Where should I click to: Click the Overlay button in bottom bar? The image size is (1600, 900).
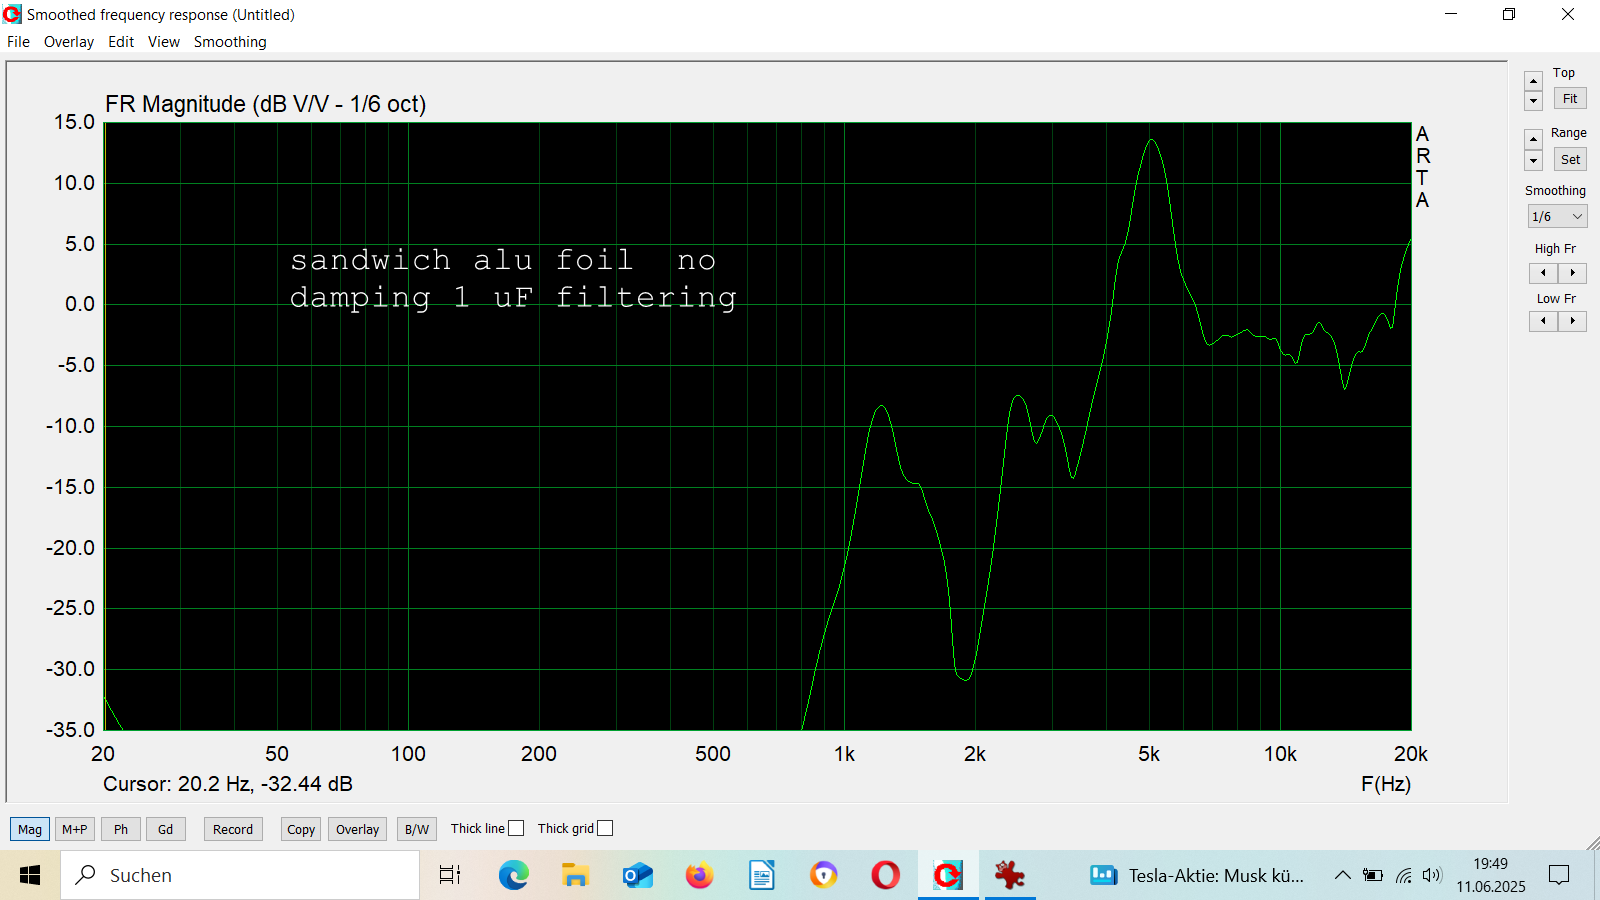[x=357, y=829]
